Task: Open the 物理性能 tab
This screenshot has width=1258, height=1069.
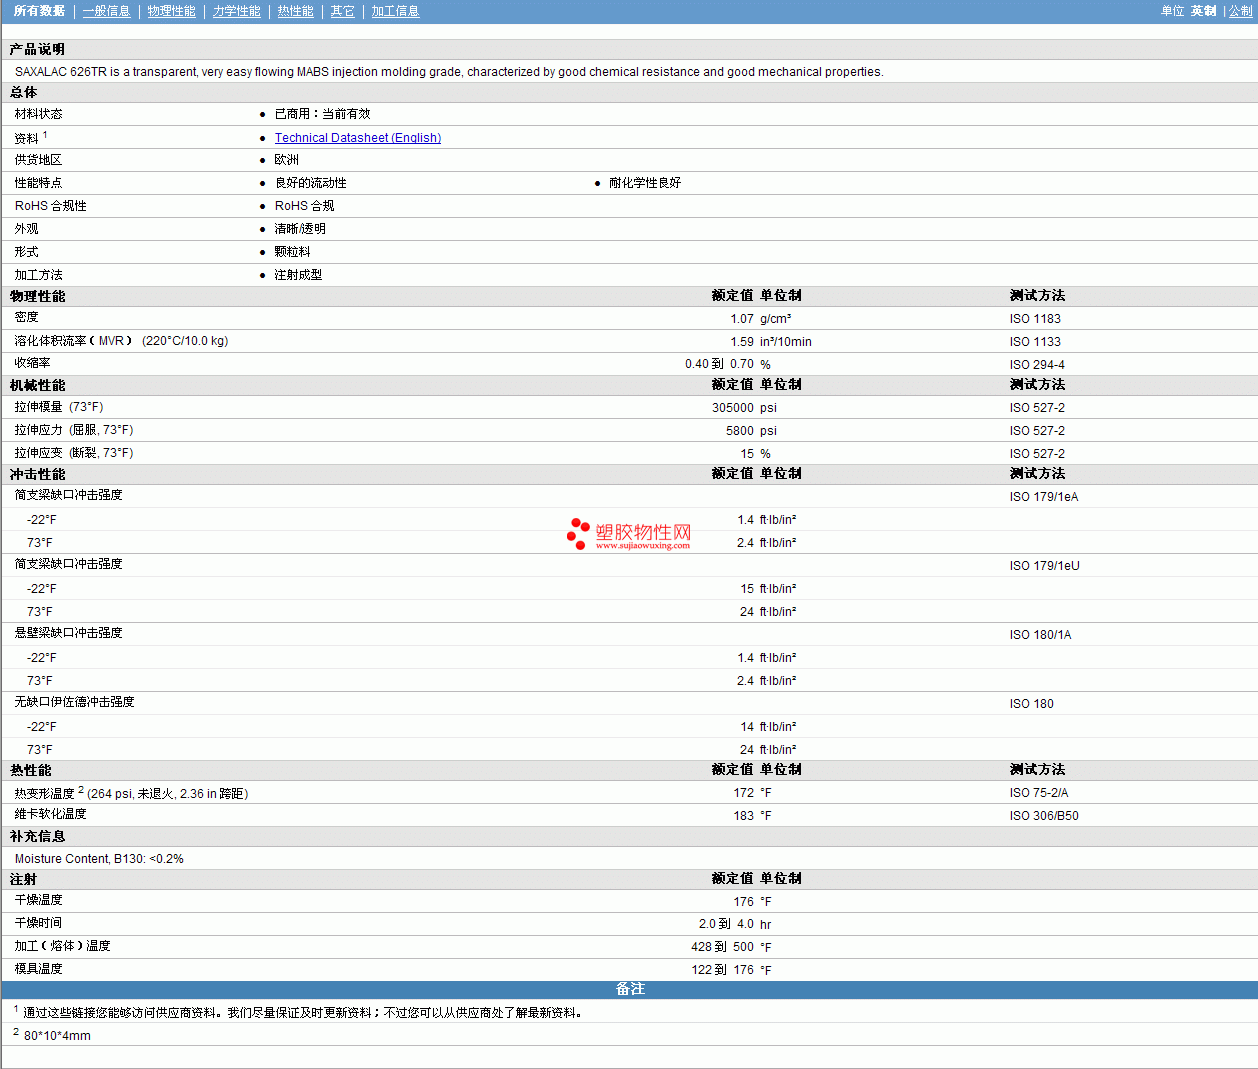Action: click(171, 11)
